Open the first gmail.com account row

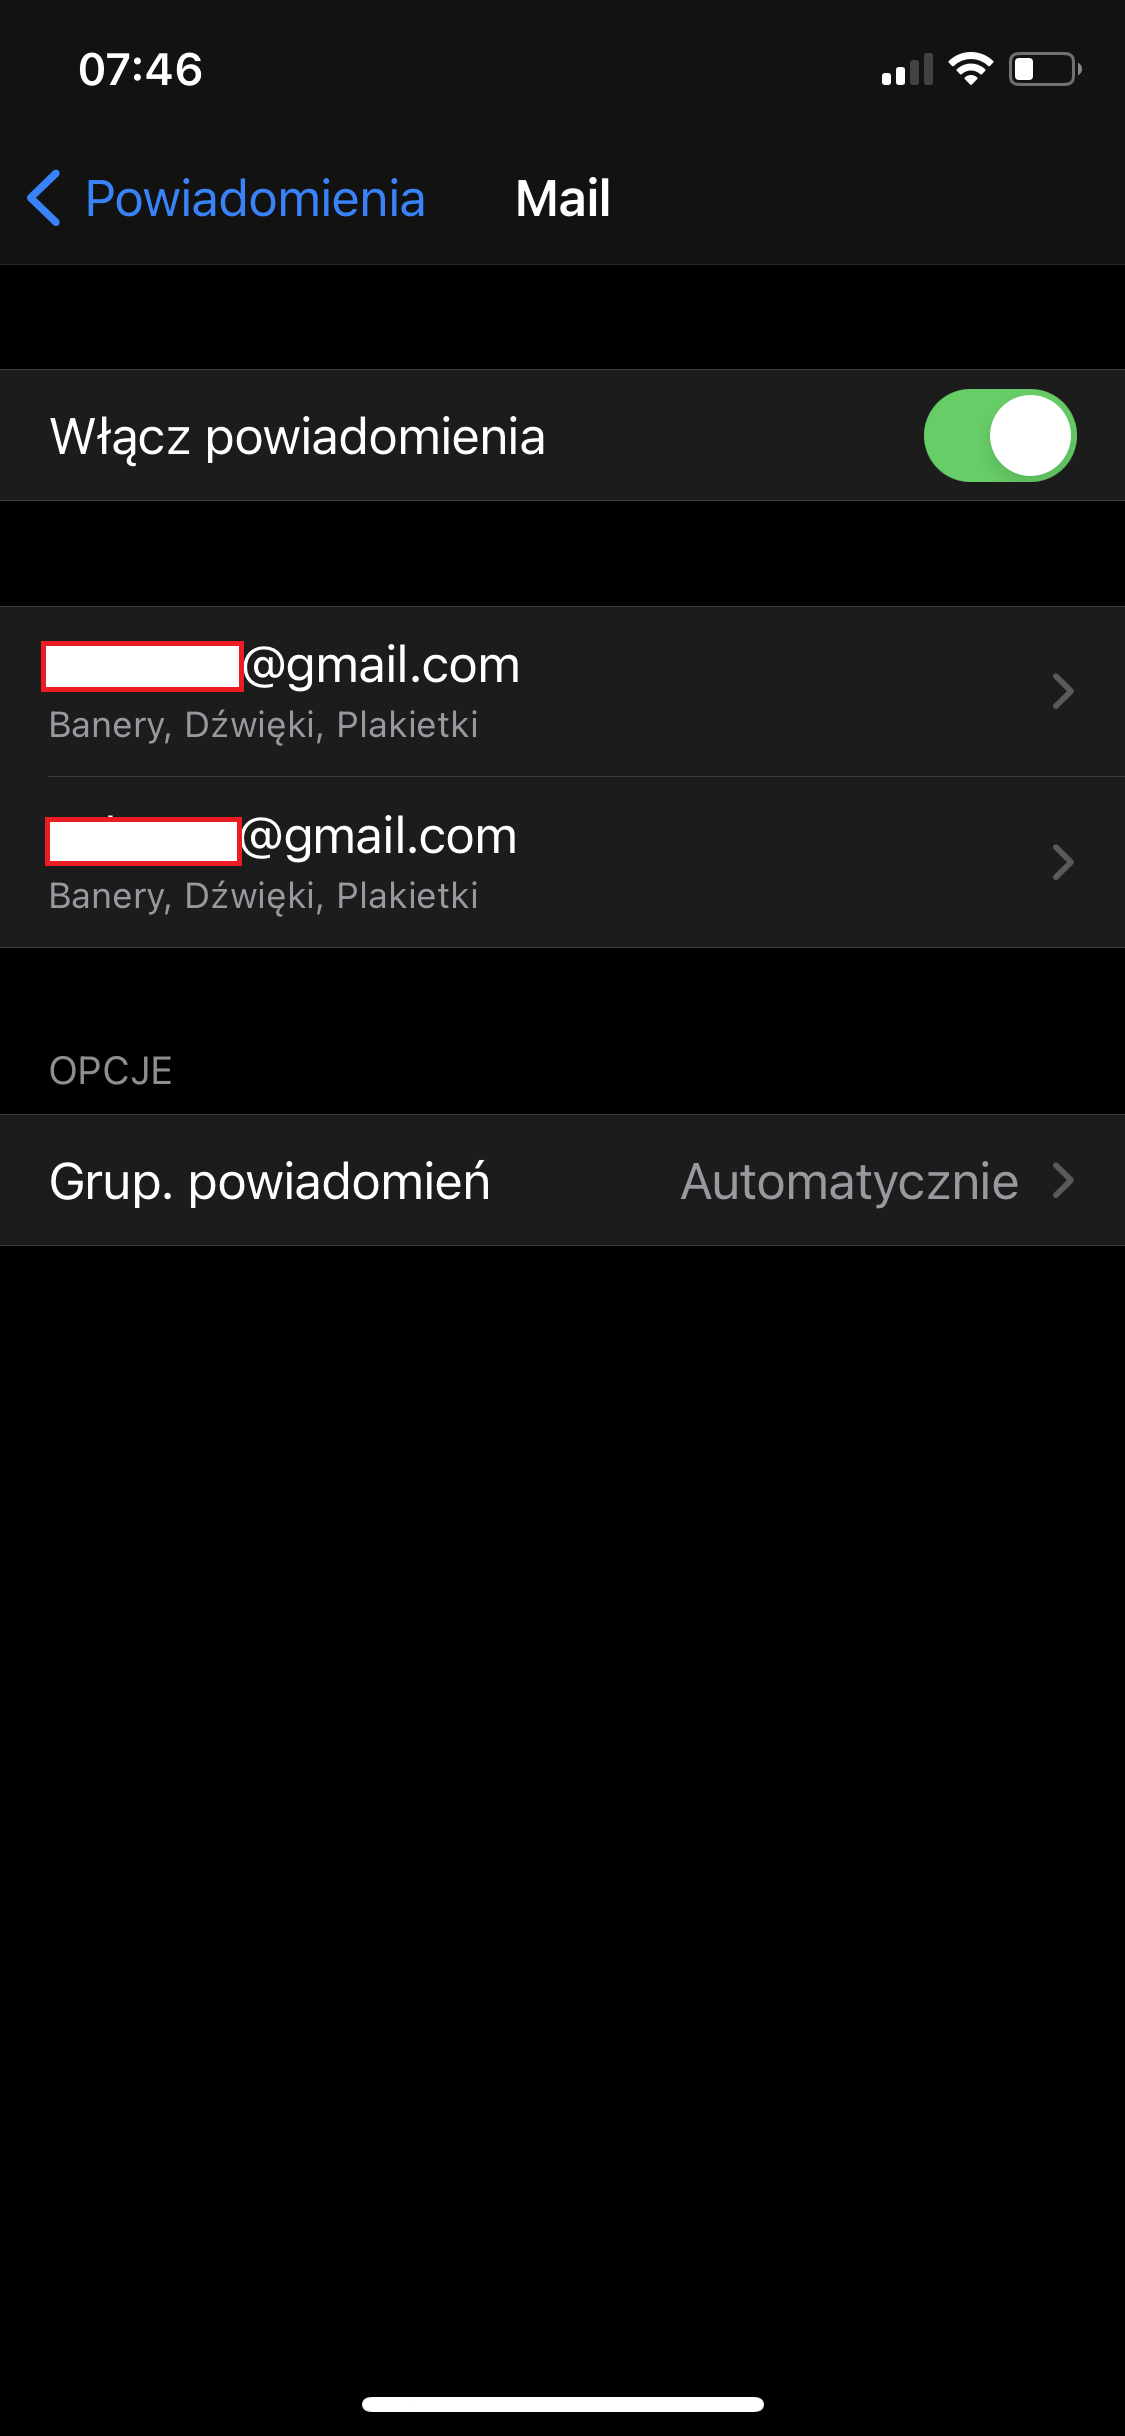(562, 692)
